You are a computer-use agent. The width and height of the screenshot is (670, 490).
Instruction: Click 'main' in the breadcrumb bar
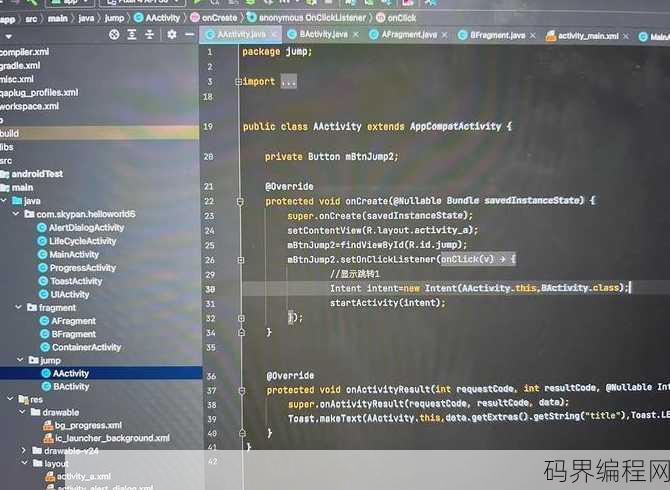click(x=58, y=18)
